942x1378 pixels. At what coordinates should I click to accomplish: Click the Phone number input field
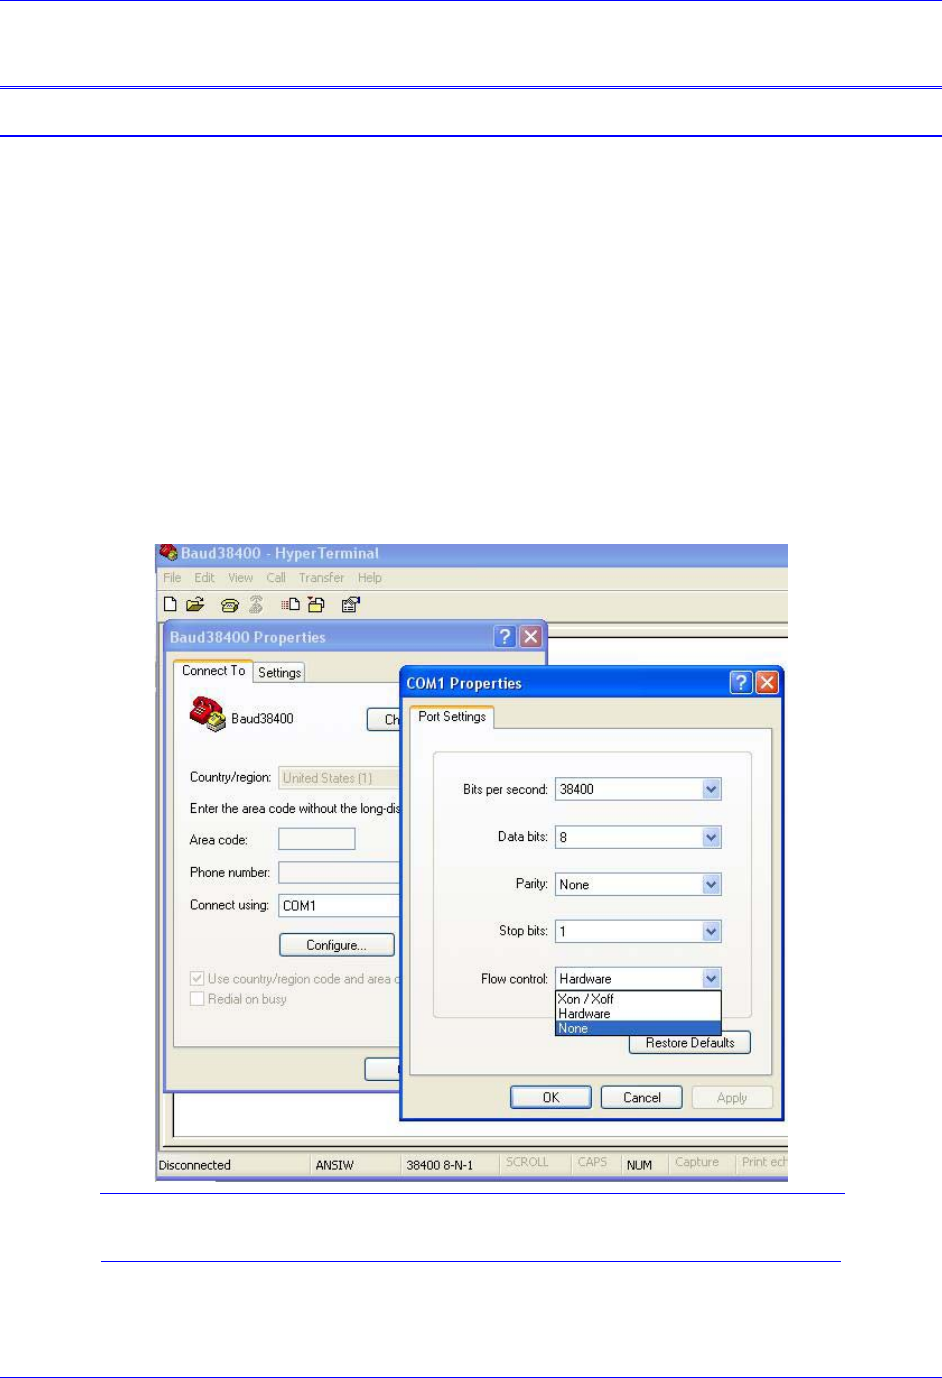point(339,872)
